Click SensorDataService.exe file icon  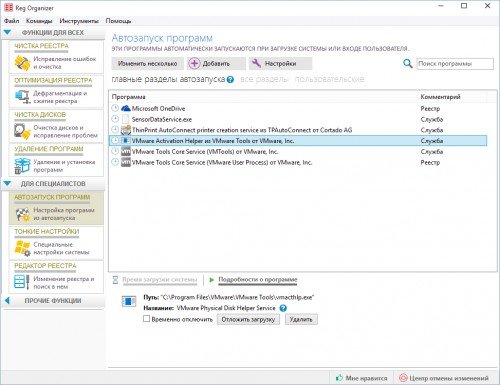pos(126,119)
